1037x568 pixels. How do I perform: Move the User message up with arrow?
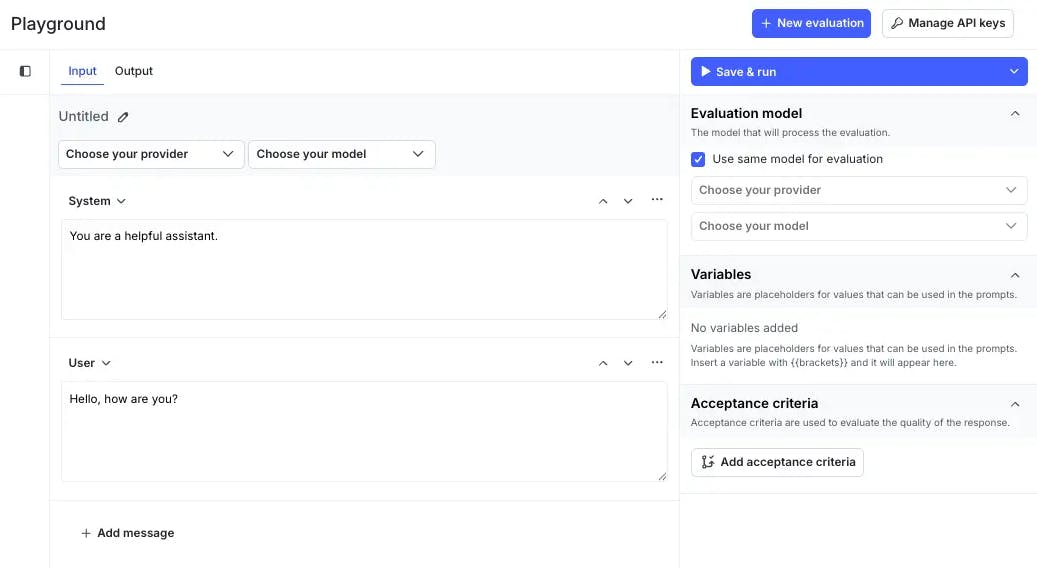[x=603, y=363]
